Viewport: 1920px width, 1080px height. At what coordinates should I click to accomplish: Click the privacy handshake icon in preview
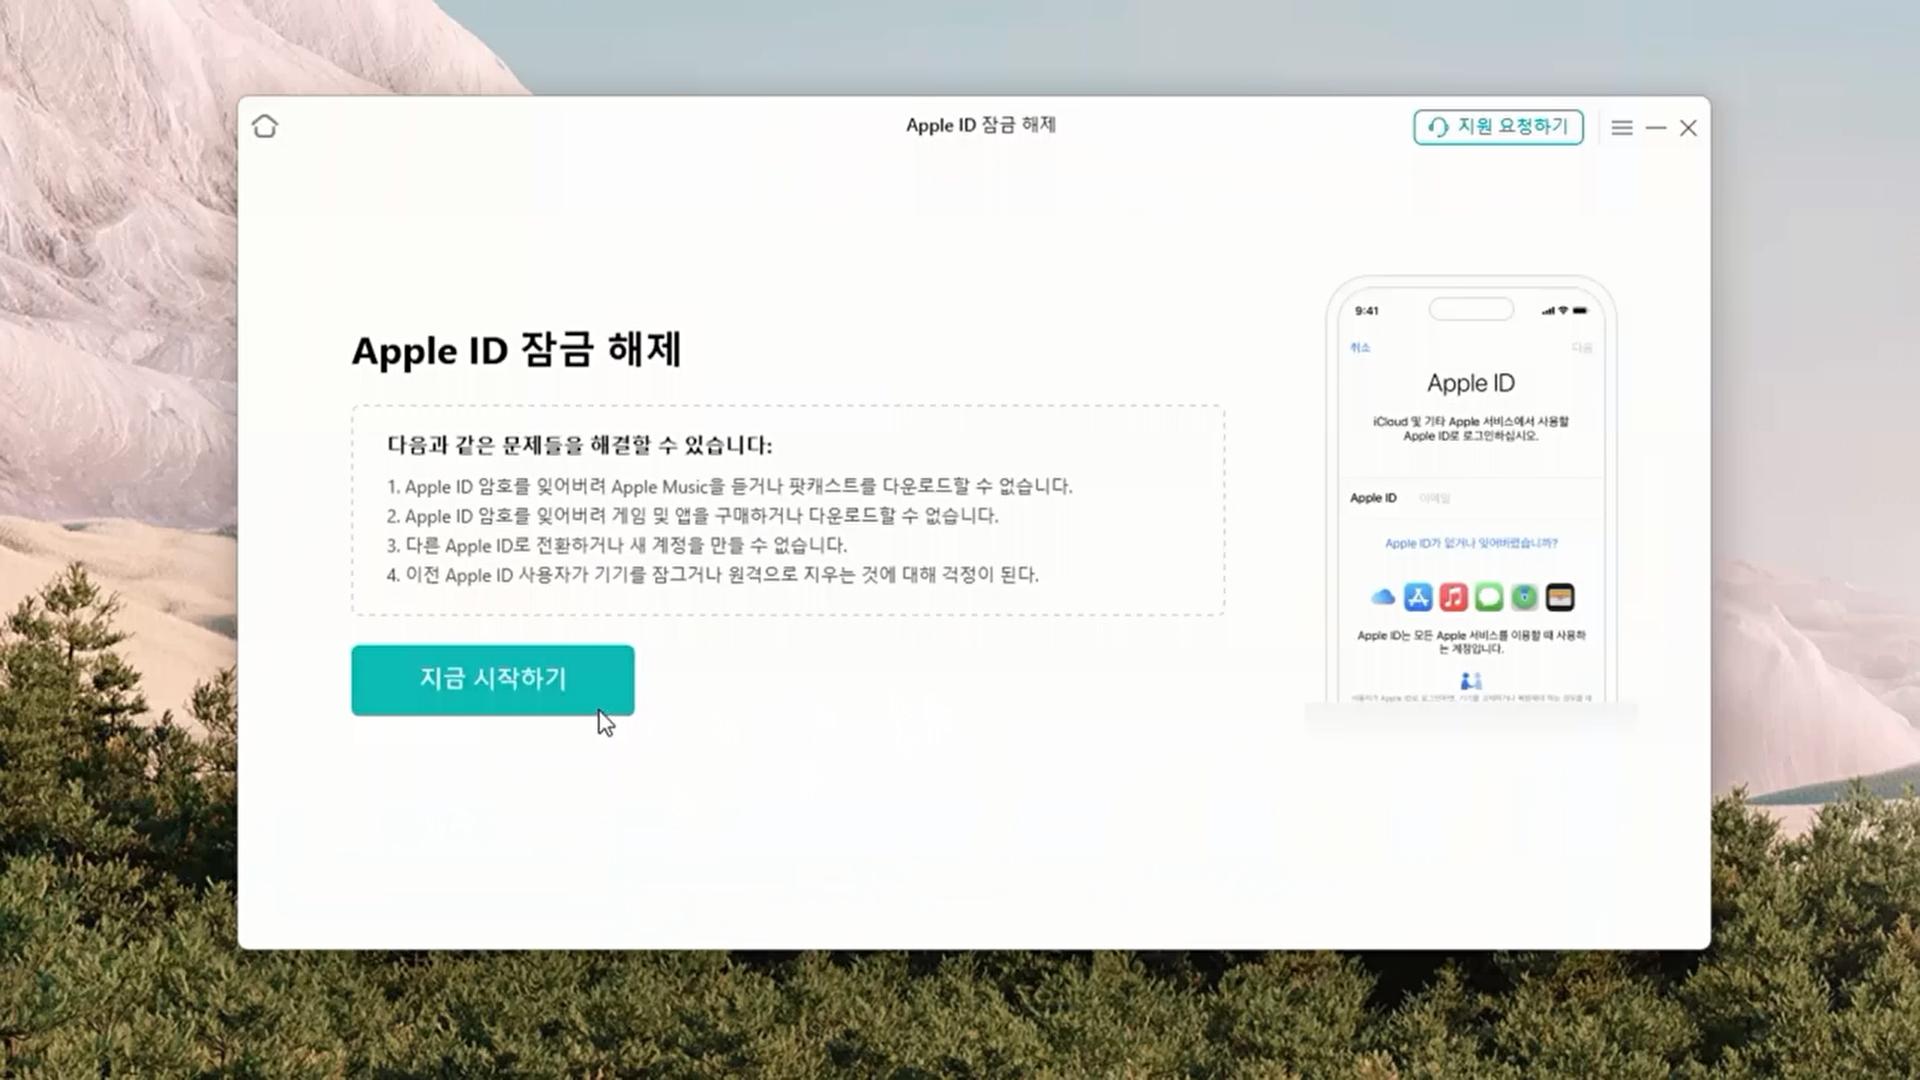(1471, 681)
